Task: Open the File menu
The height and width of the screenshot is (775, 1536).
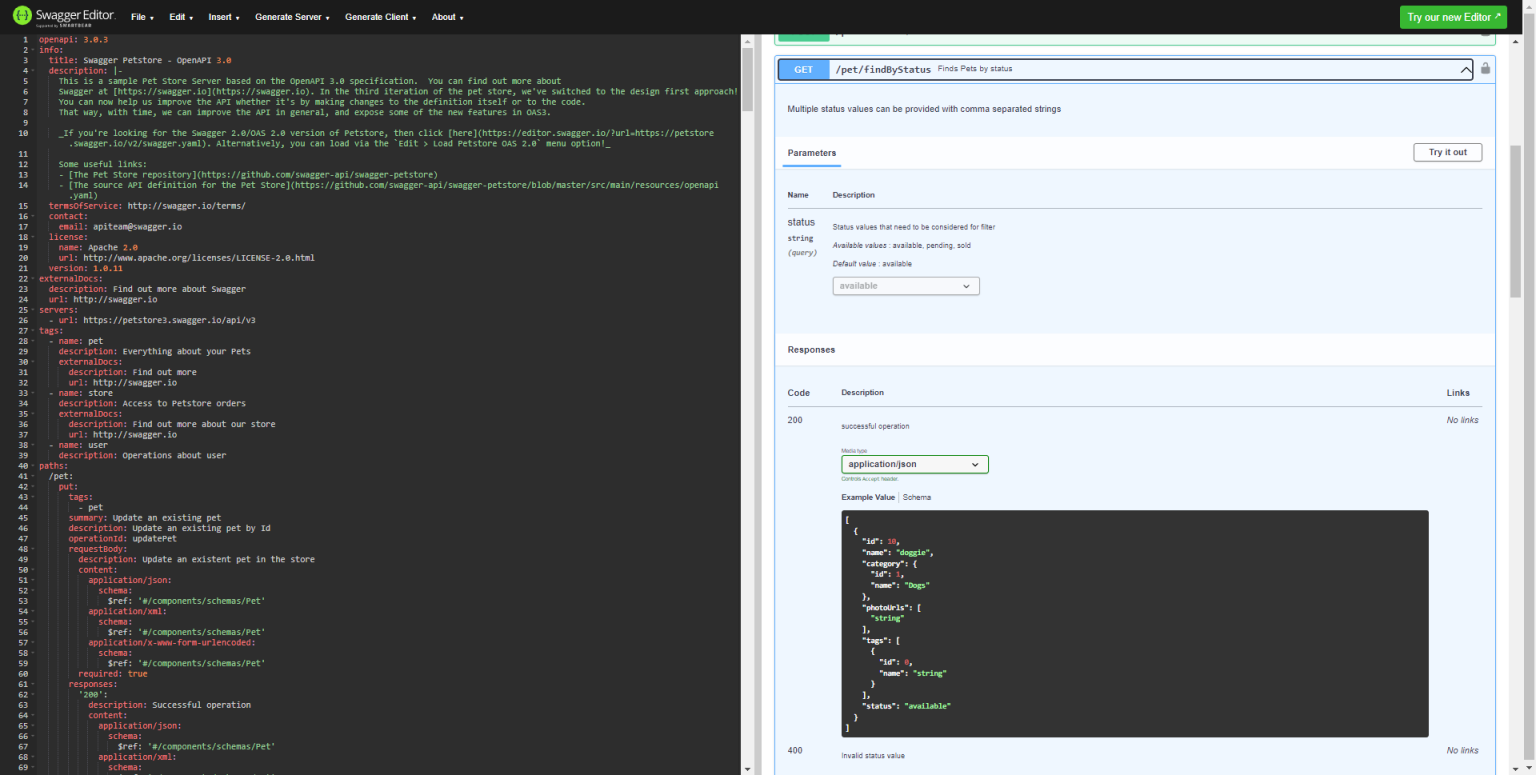Action: [x=141, y=17]
